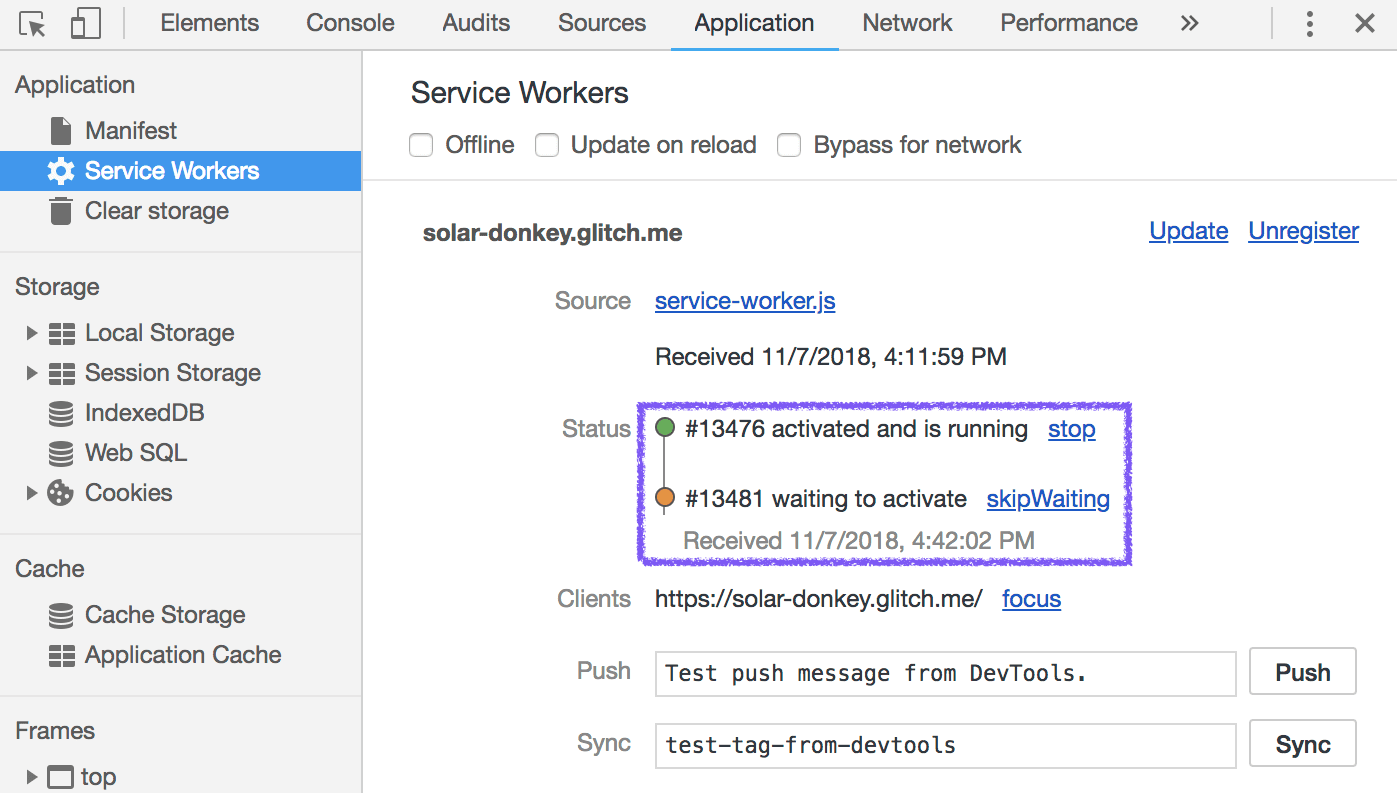Check Update on reload
Viewport: 1397px width, 793px height.
(x=547, y=144)
